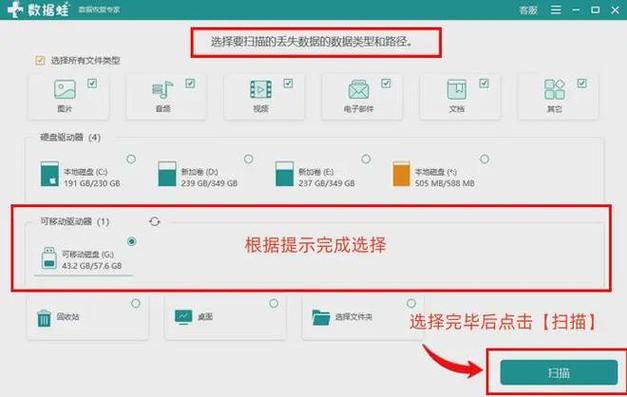The height and width of the screenshot is (397, 627).
Task: Uncheck the 音频 file type checkbox
Action: click(x=190, y=83)
